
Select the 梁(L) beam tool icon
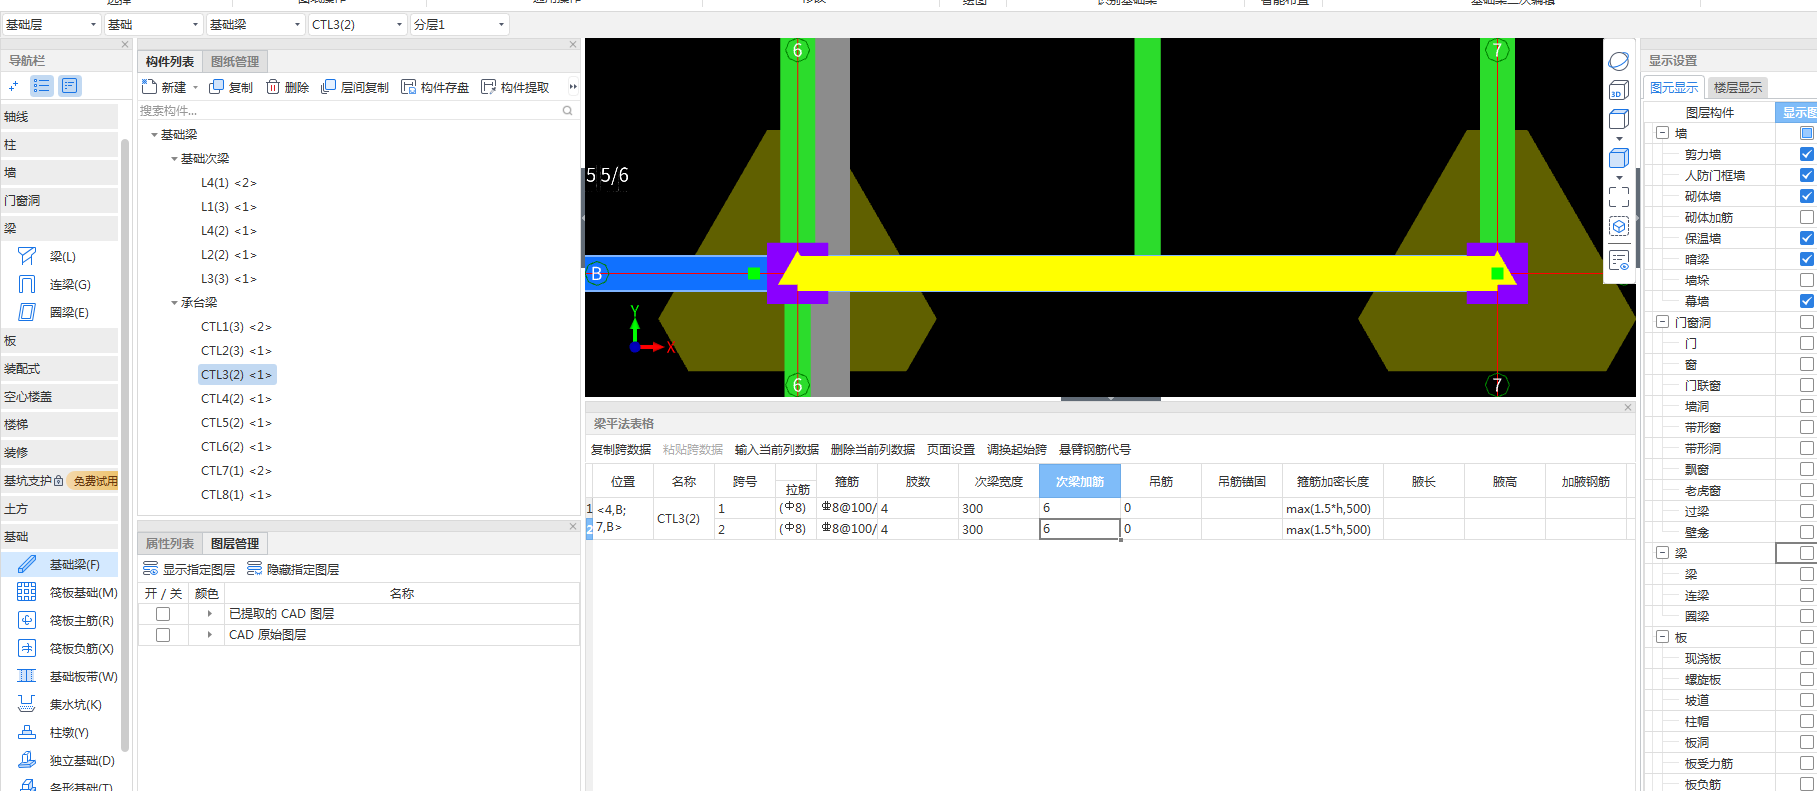[27, 257]
